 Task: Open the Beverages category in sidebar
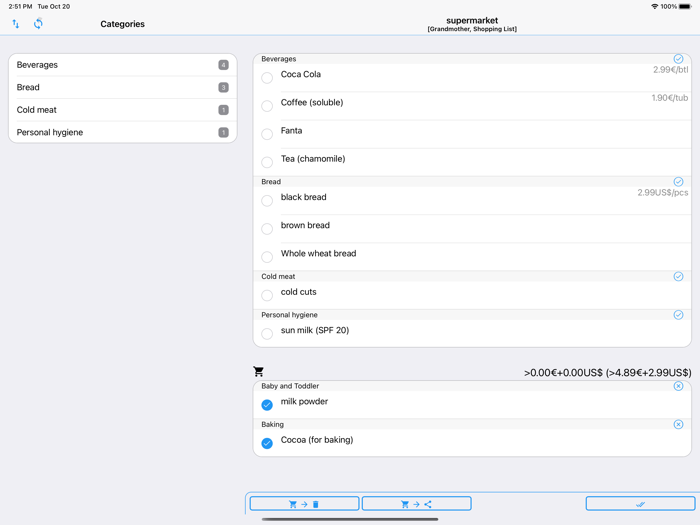click(x=122, y=65)
